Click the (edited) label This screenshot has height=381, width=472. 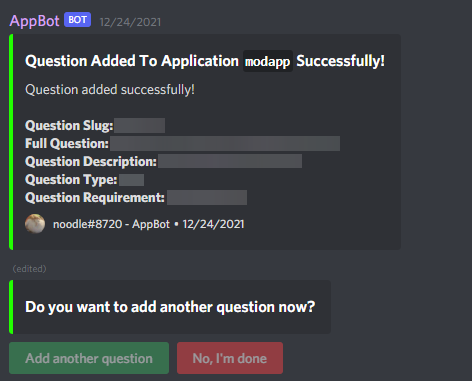point(29,269)
